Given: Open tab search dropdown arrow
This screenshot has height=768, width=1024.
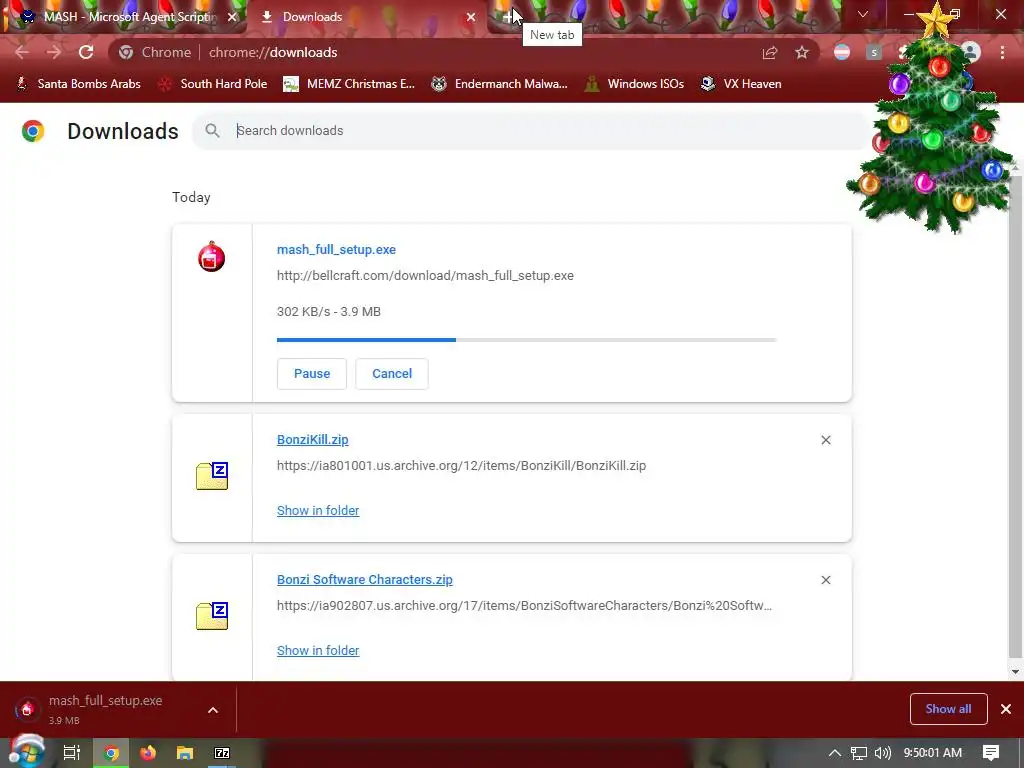Looking at the screenshot, I should [x=863, y=14].
